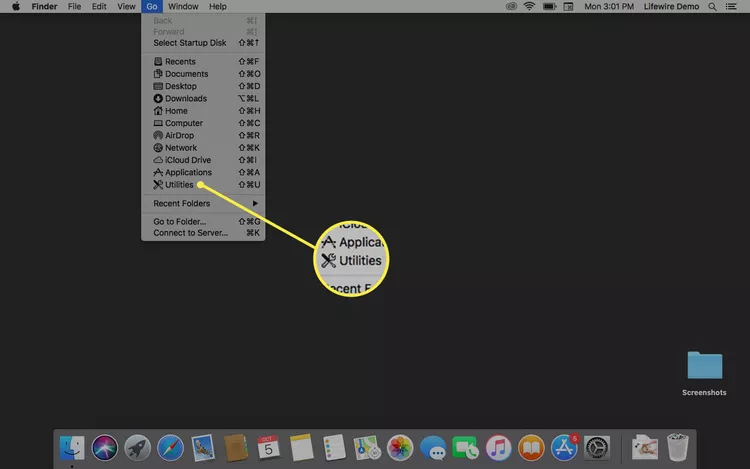Expand the Recent Folders submenu
The height and width of the screenshot is (469, 750).
203,204
